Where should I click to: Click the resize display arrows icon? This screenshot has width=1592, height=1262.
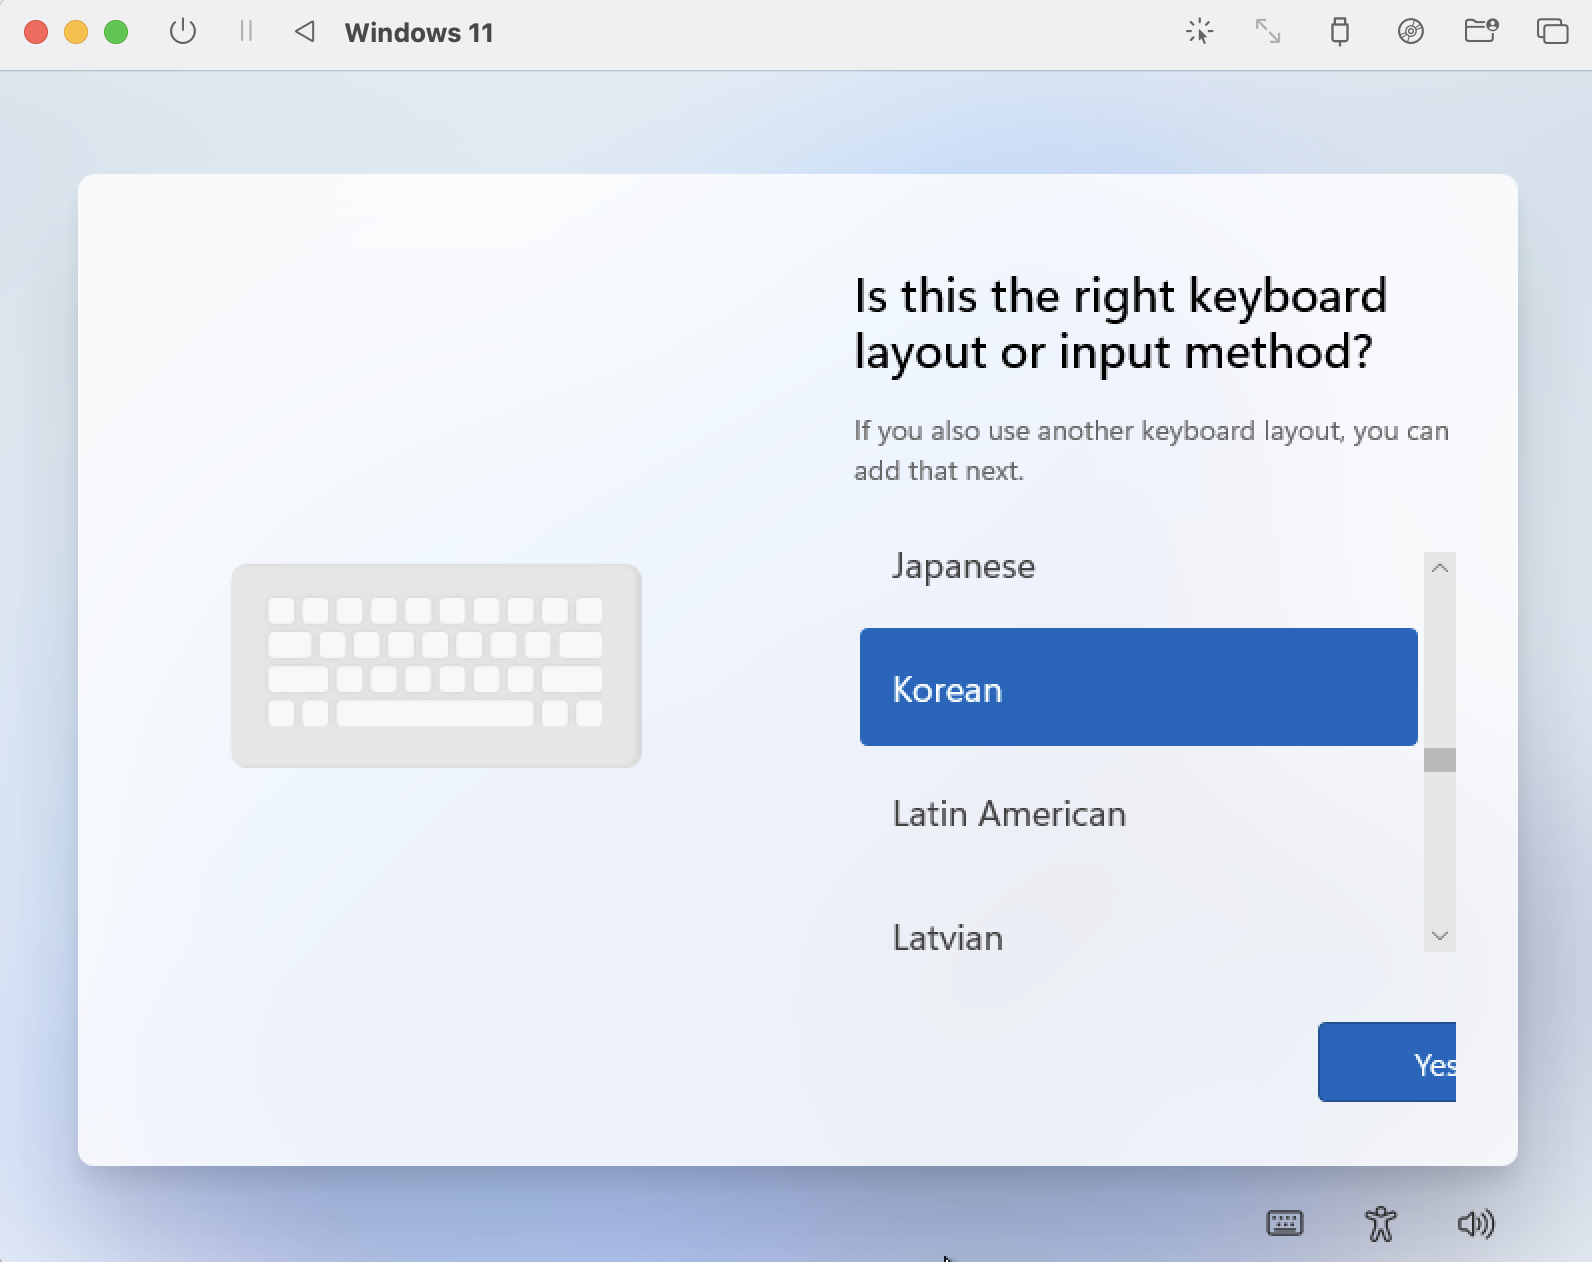1268,32
